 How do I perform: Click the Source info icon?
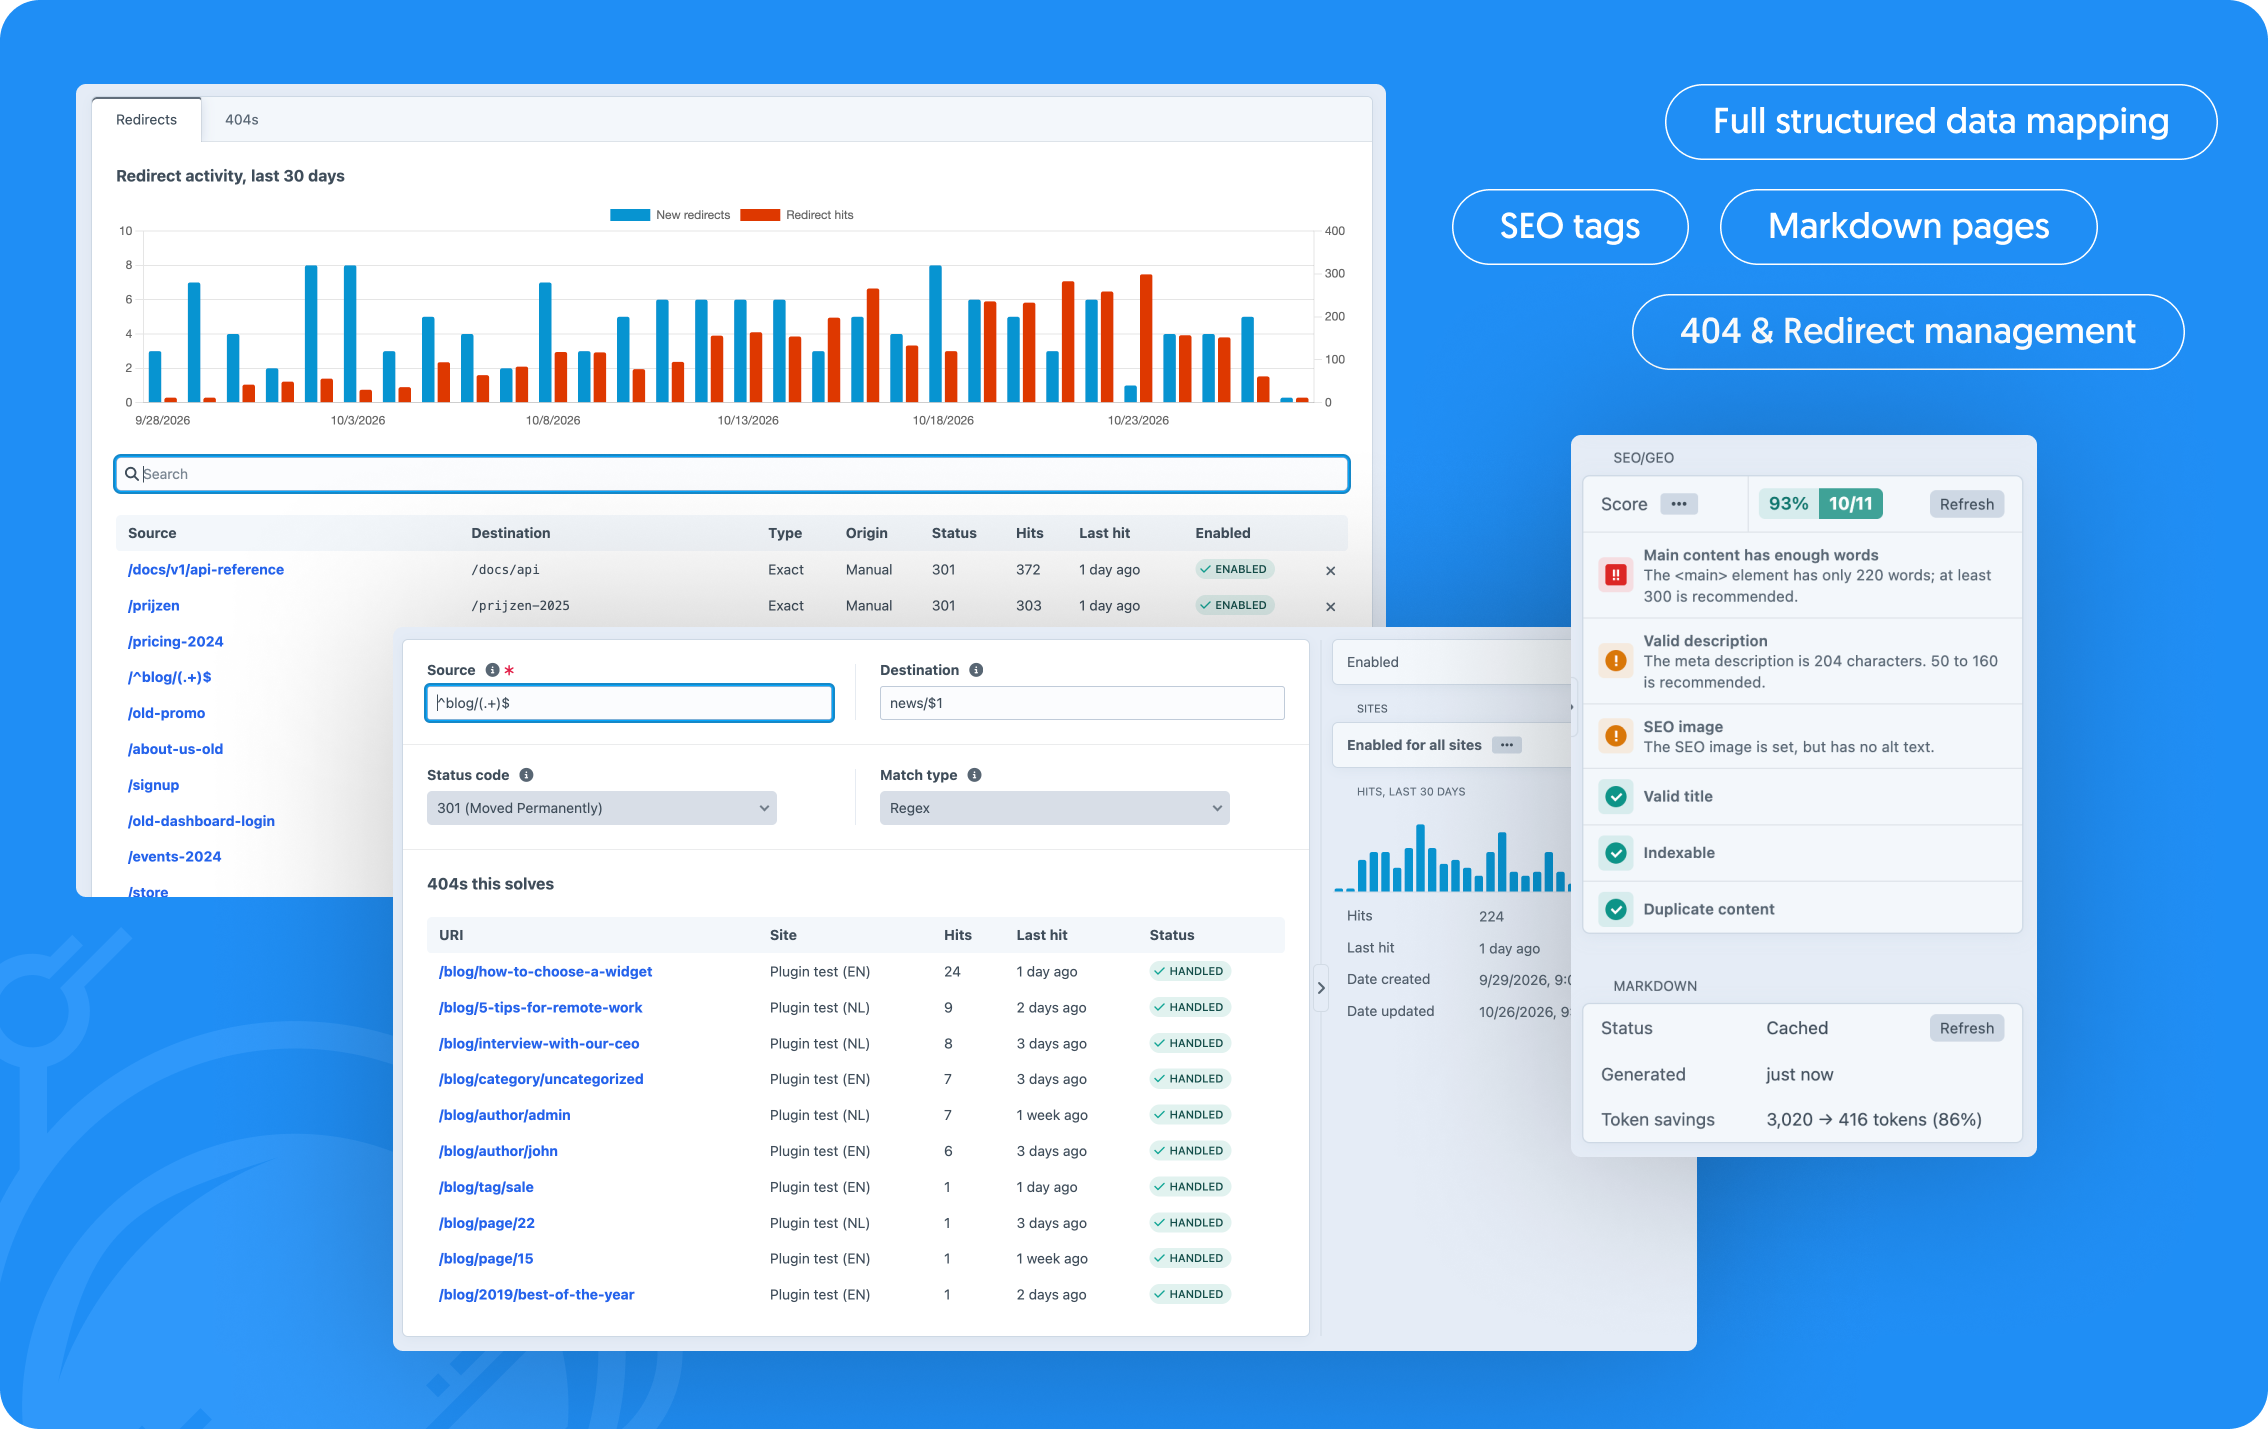pos(492,670)
